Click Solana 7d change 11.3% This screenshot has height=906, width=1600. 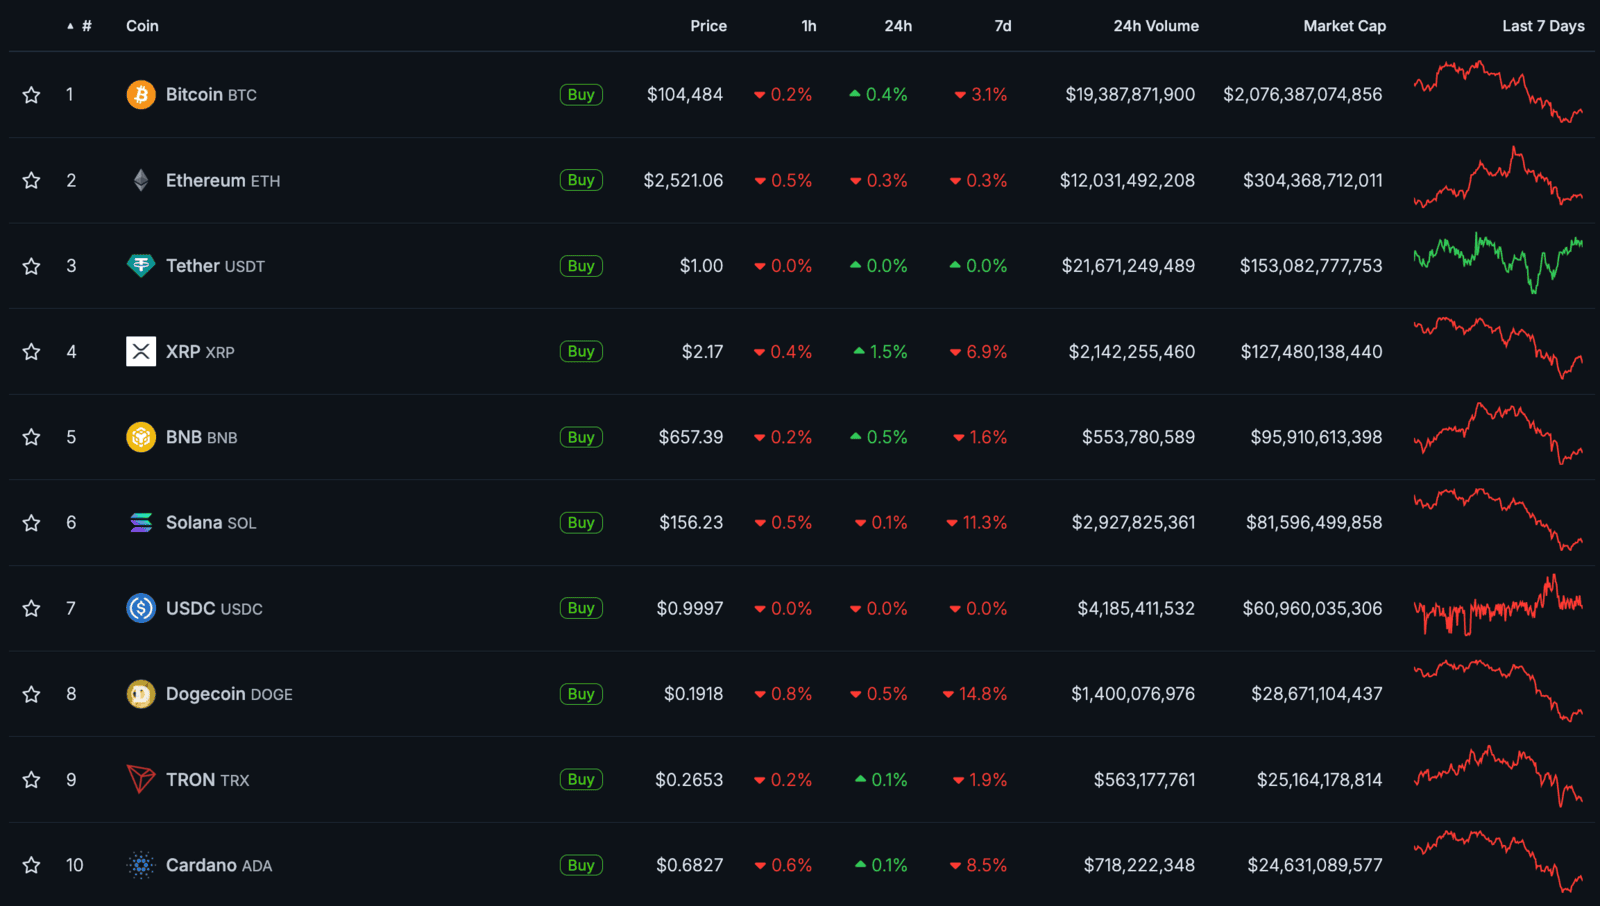point(977,523)
